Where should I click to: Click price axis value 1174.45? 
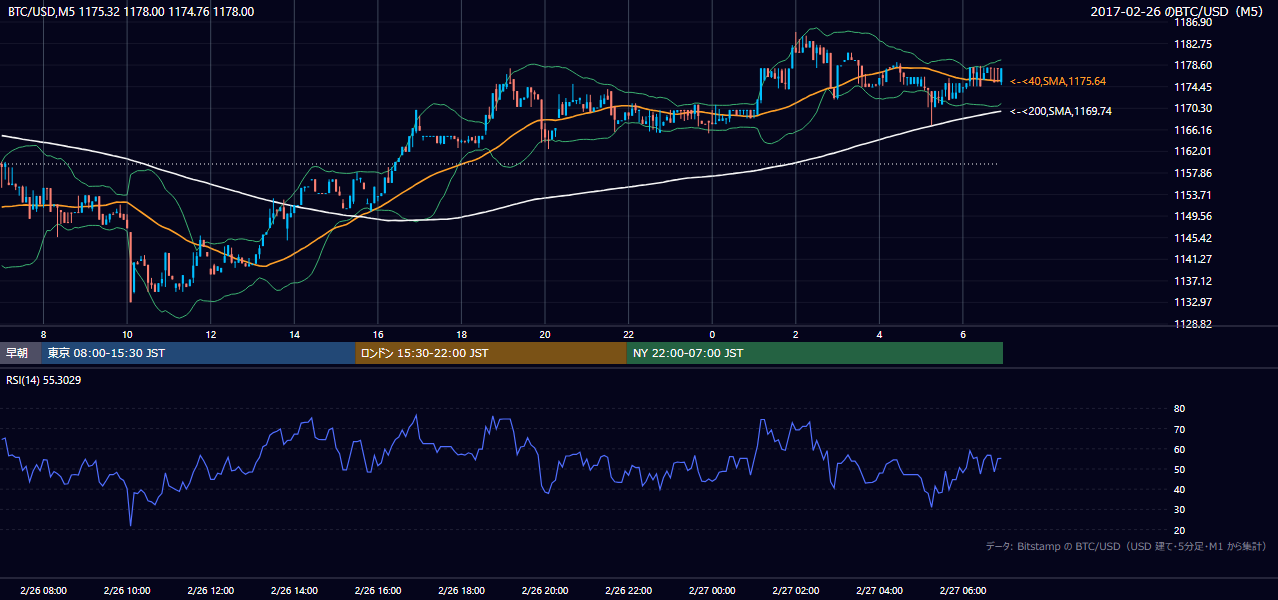1194,87
